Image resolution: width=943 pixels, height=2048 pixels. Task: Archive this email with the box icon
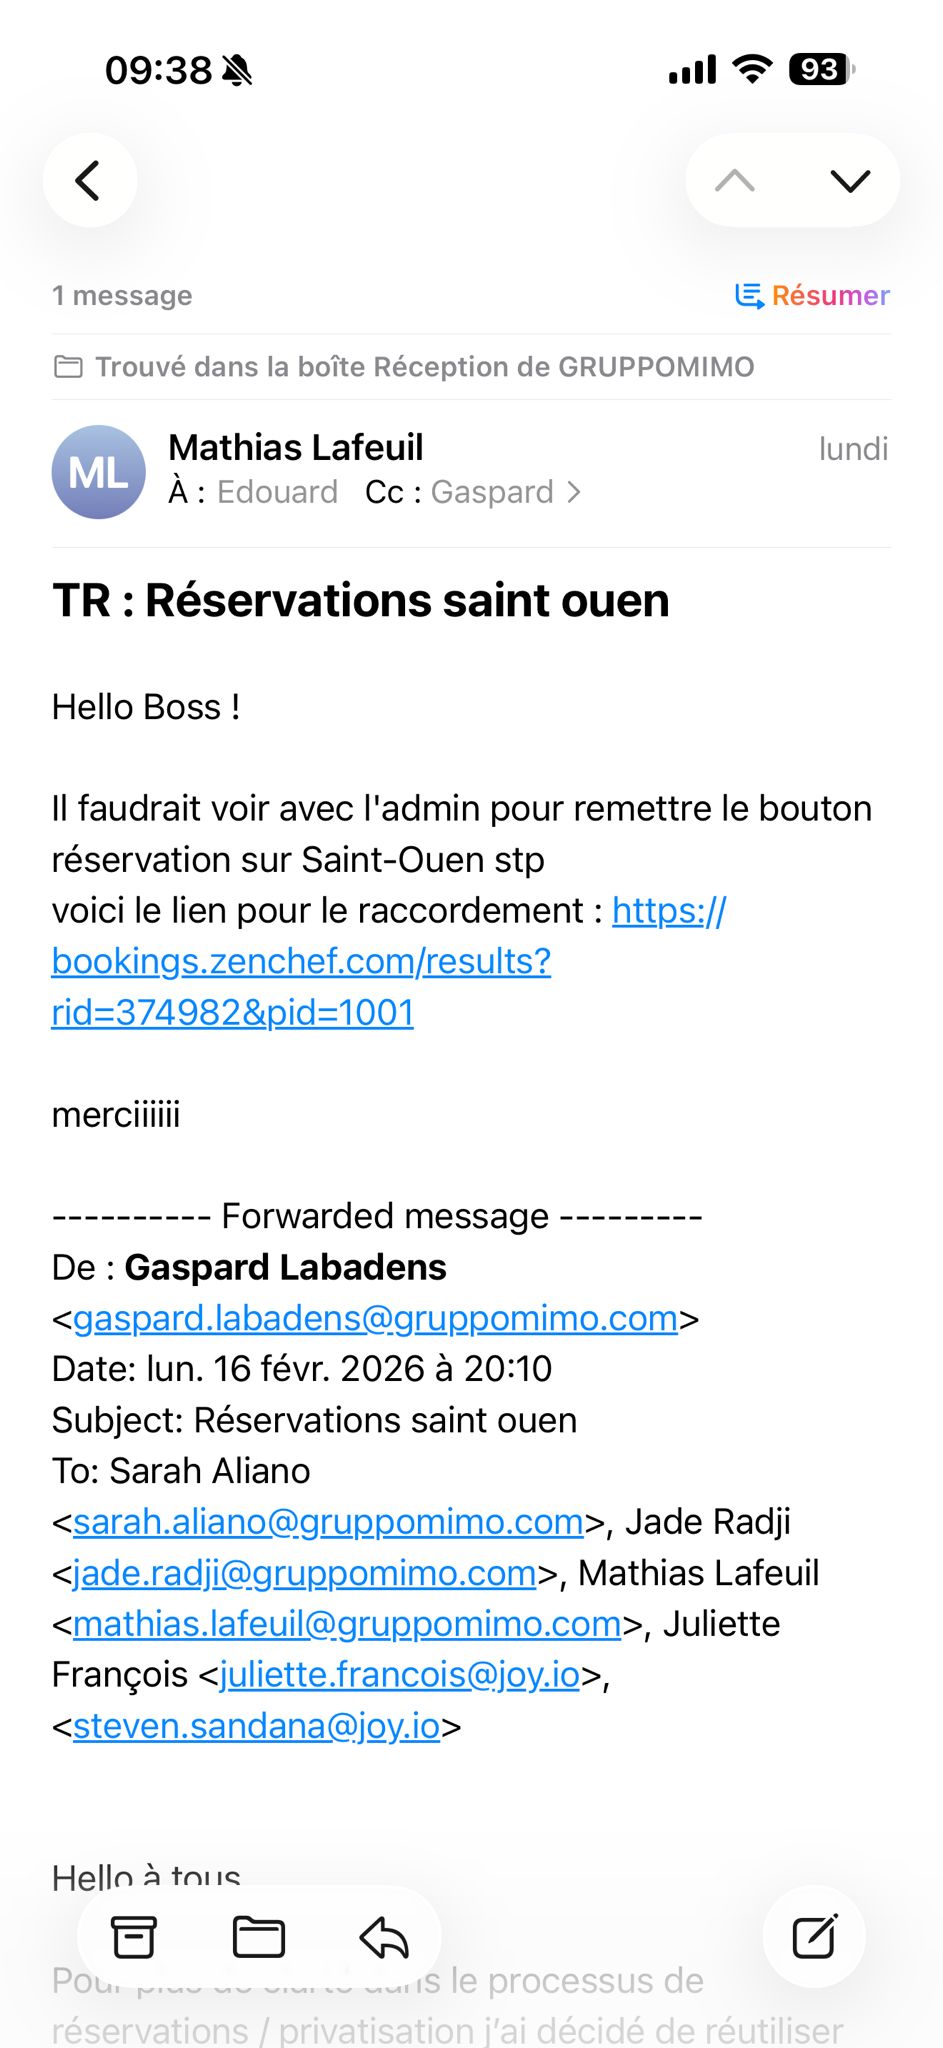(x=133, y=1937)
